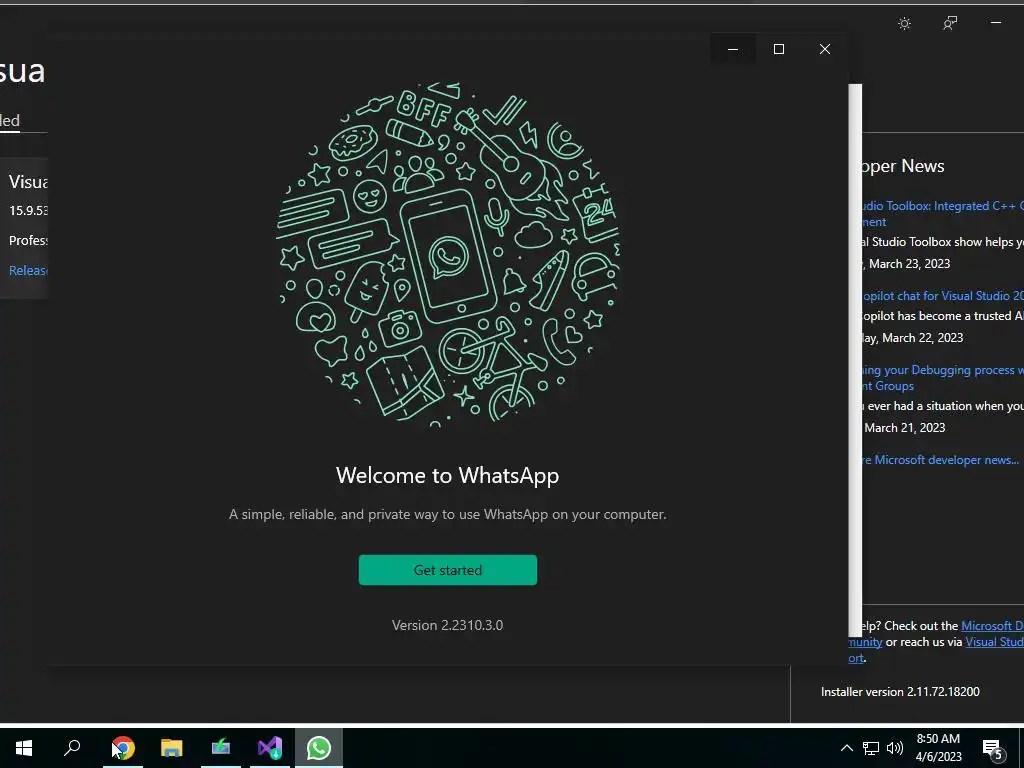1024x768 pixels.
Task: Open the taskbar search magnifier
Action: (72, 748)
